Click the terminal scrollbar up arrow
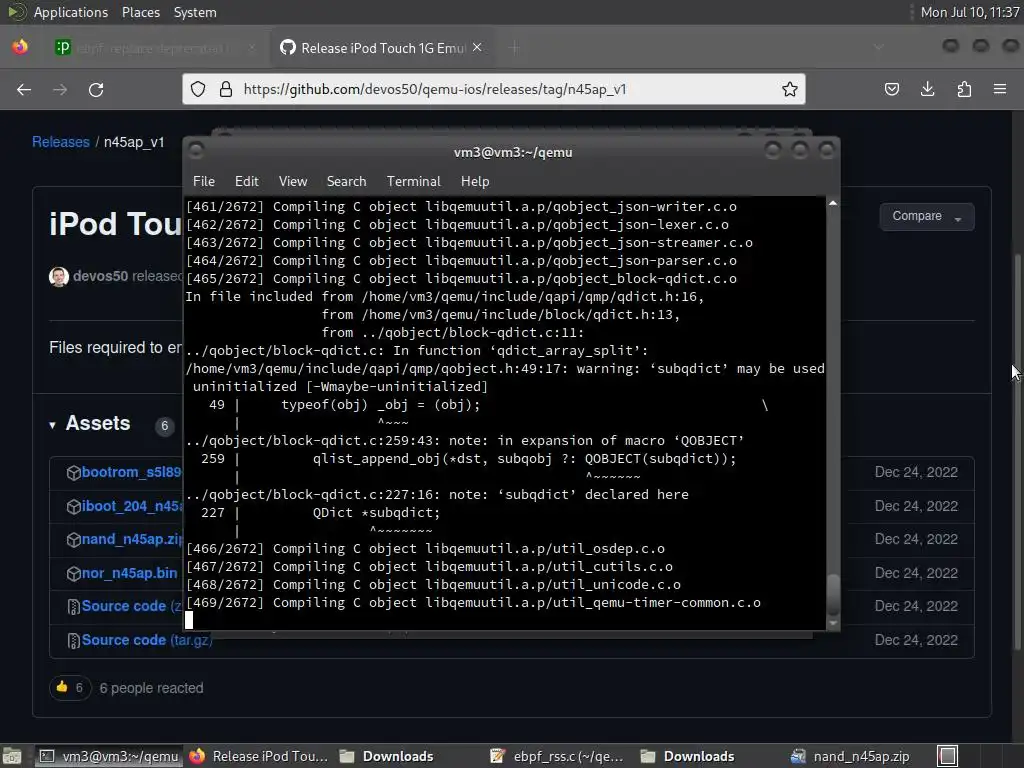 pos(833,204)
